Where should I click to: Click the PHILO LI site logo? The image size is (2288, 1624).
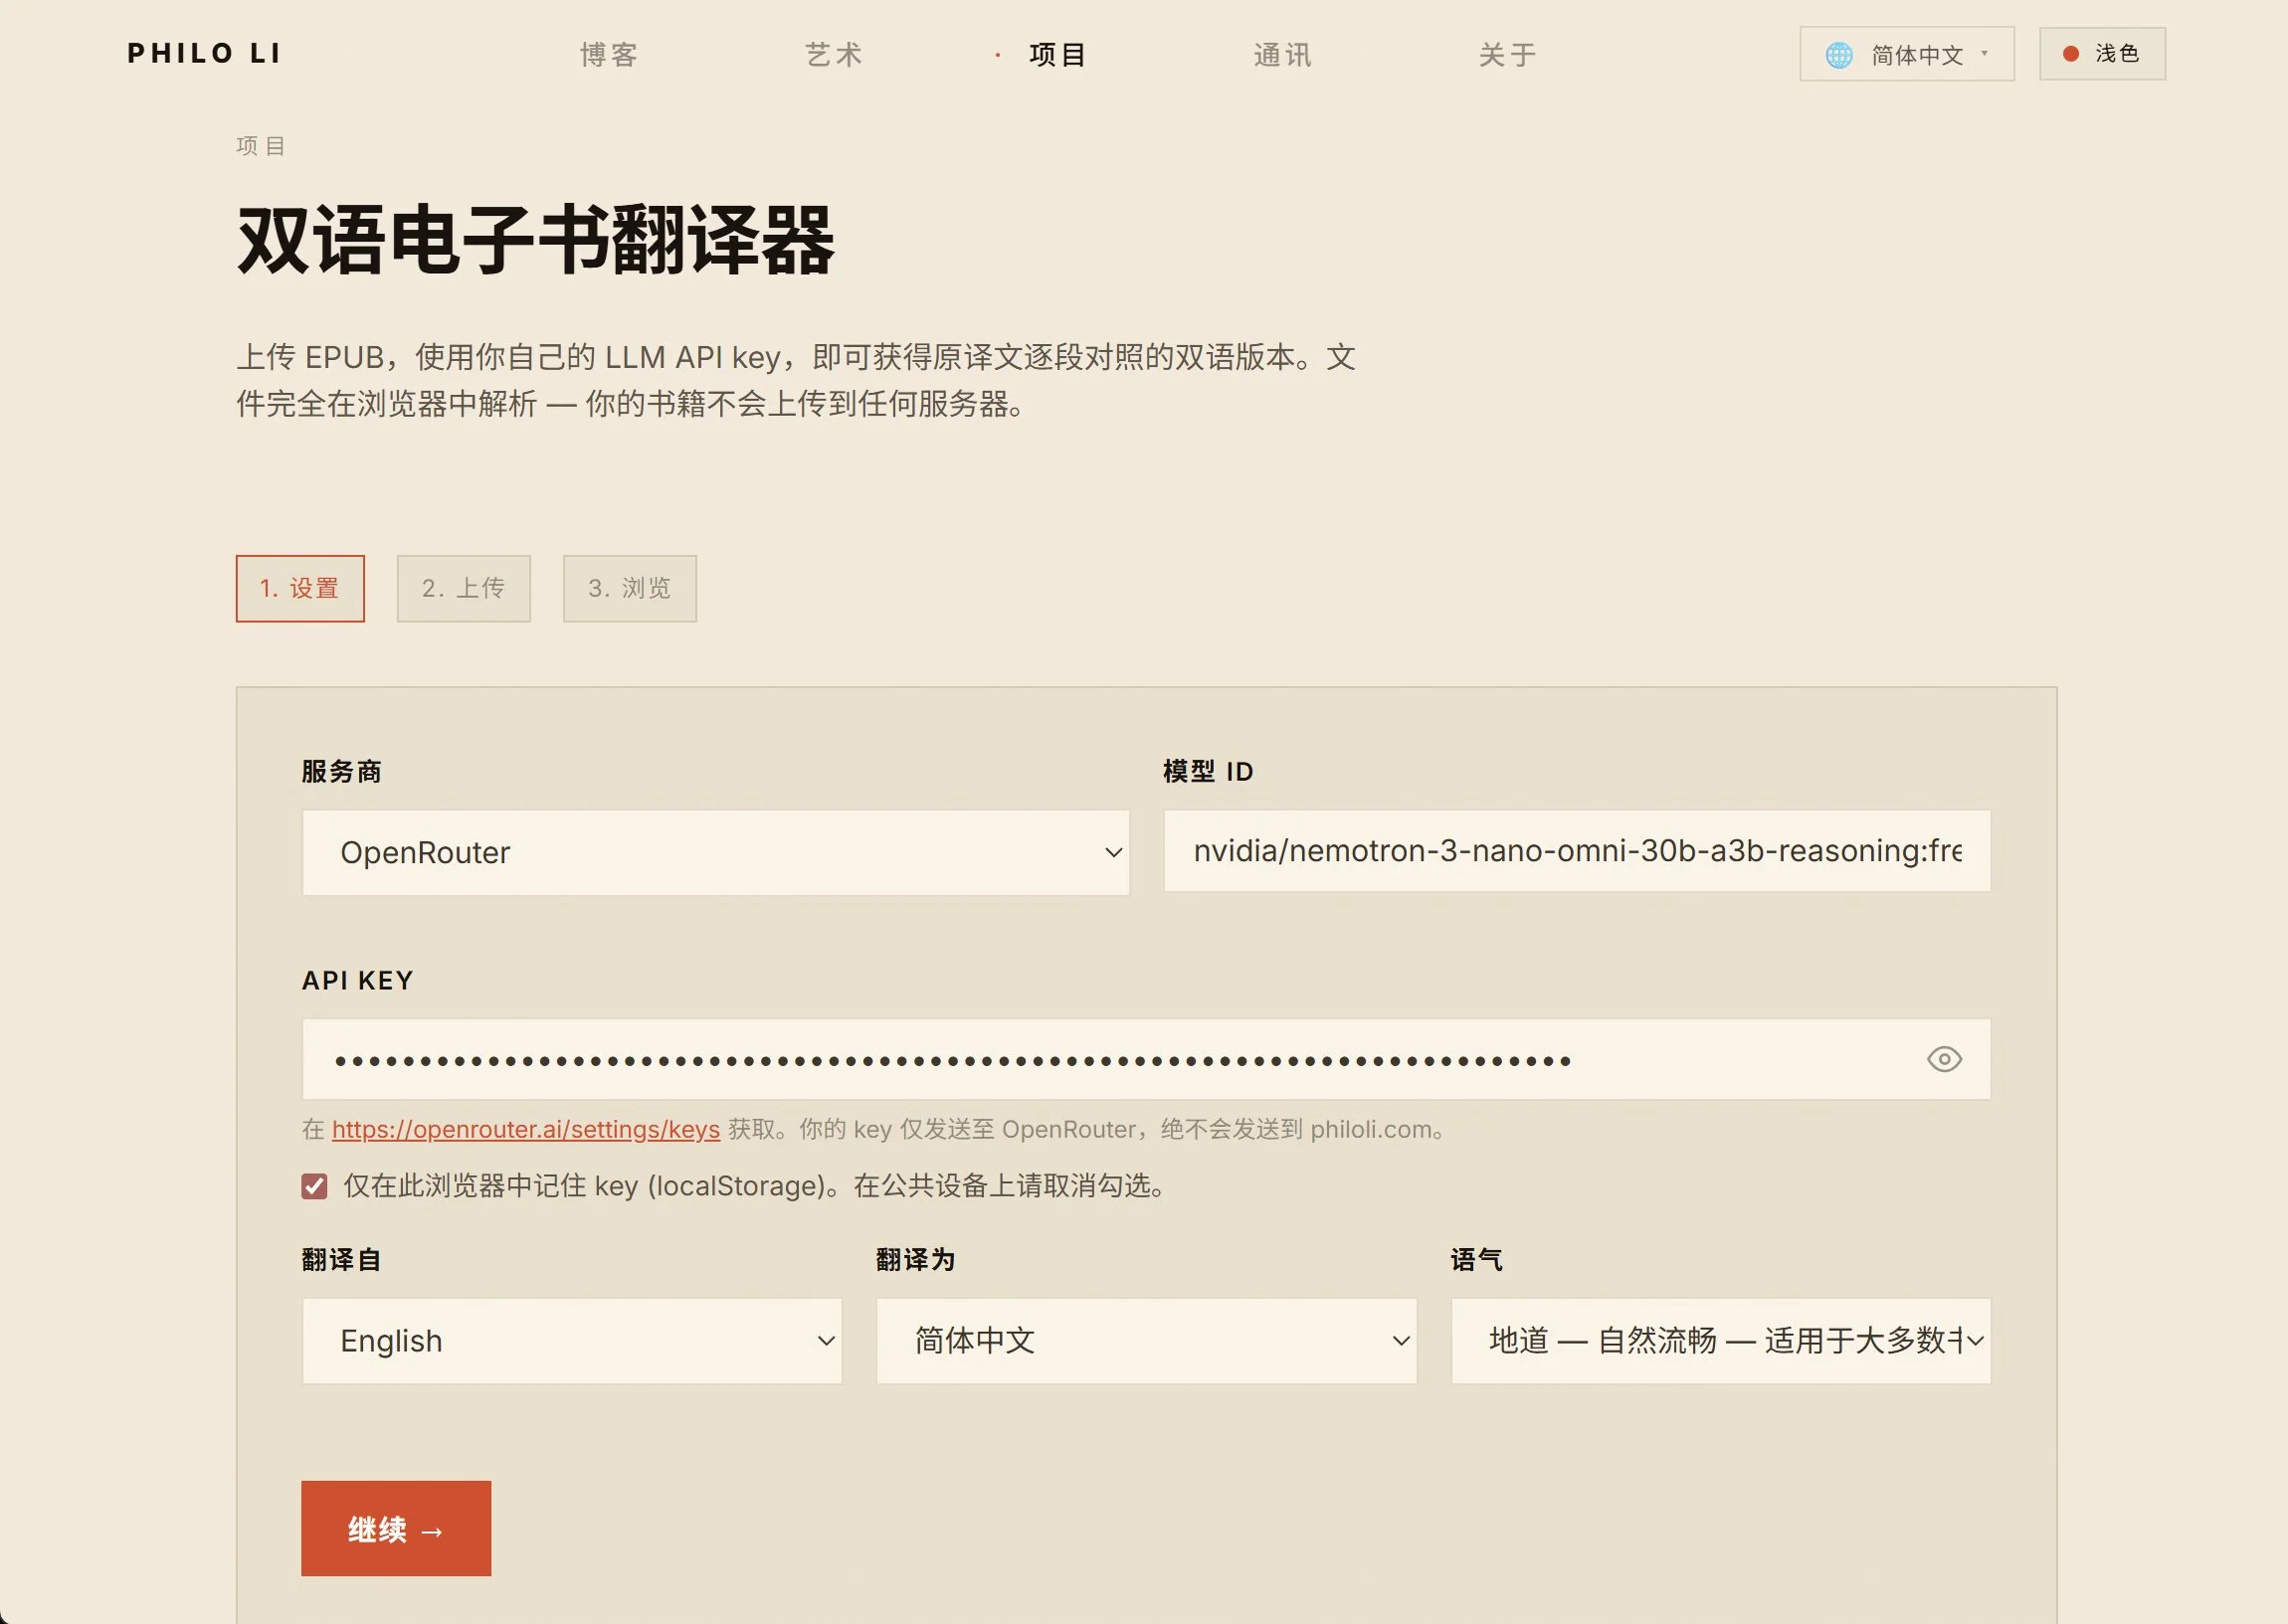tap(205, 54)
